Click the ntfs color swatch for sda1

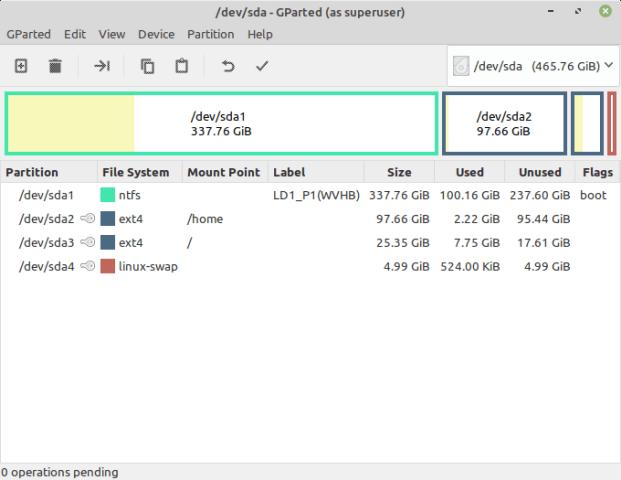(x=108, y=195)
